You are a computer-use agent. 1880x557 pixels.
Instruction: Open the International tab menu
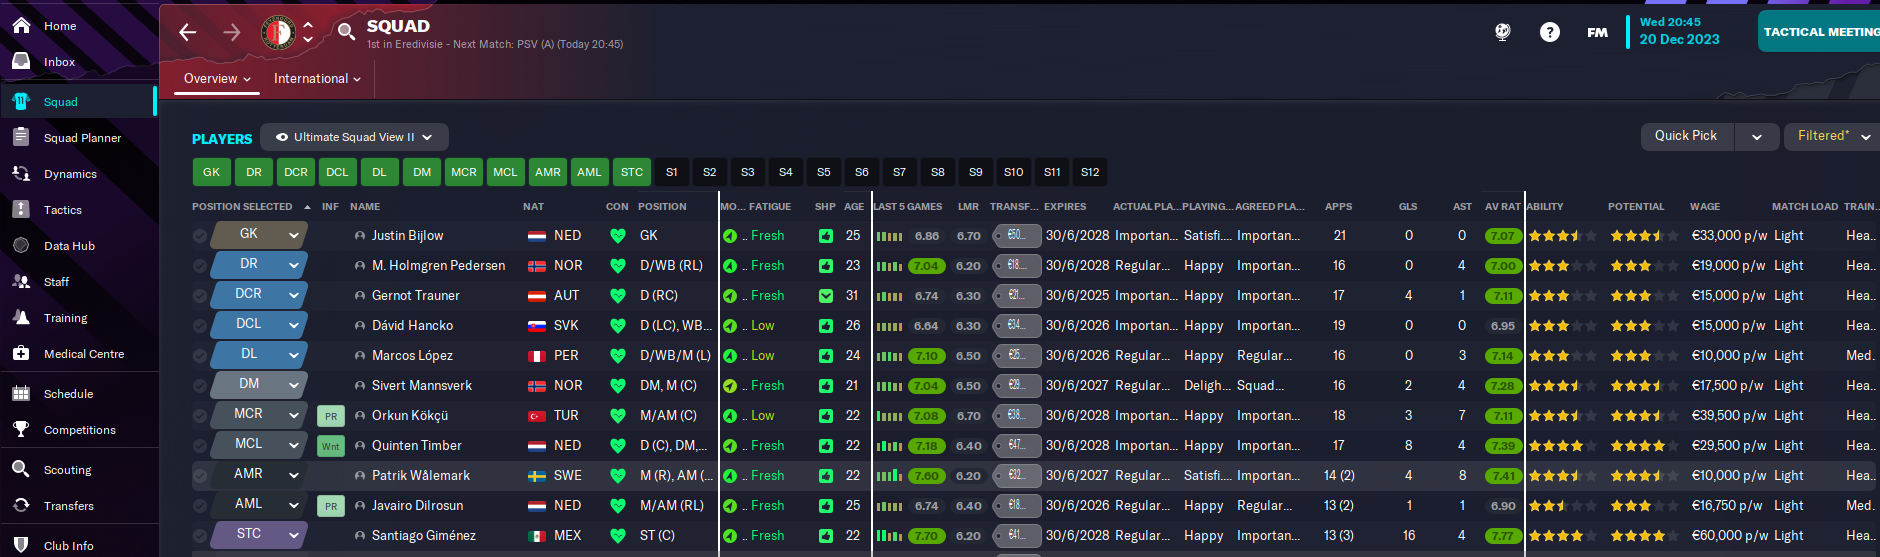point(317,78)
